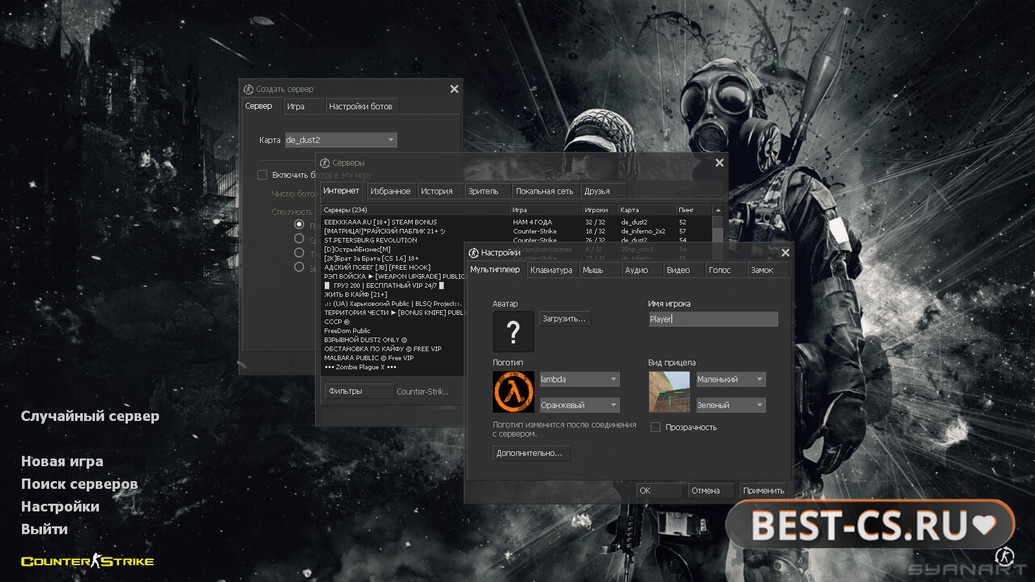Select the 'Мультиплеер' settings tab

coord(495,269)
